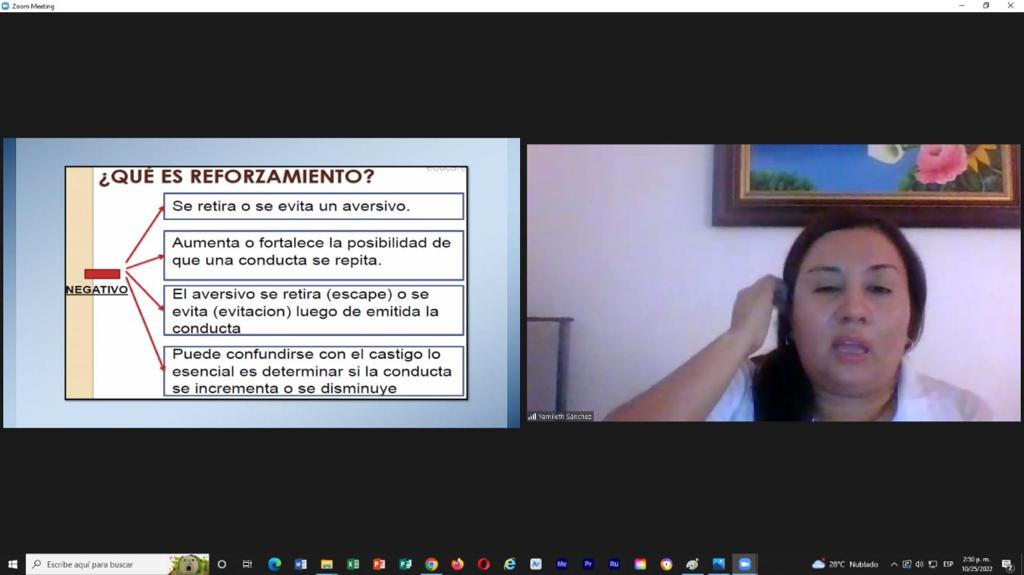1024x575 pixels.
Task: Open File Explorer from the taskbar
Action: point(327,564)
